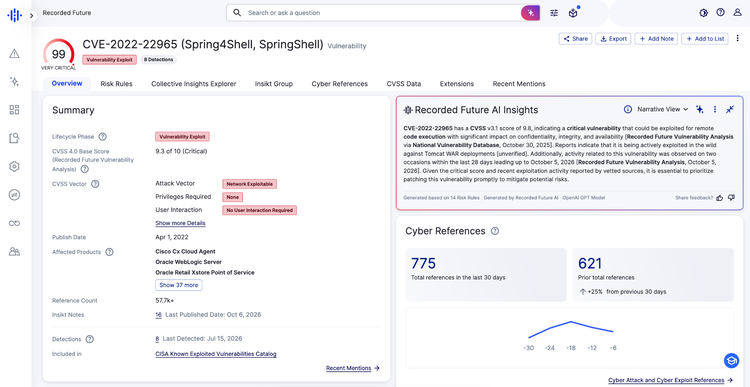Screen dimensions: 750x387
Task: Click the 621 prior total references card
Action: [653, 275]
